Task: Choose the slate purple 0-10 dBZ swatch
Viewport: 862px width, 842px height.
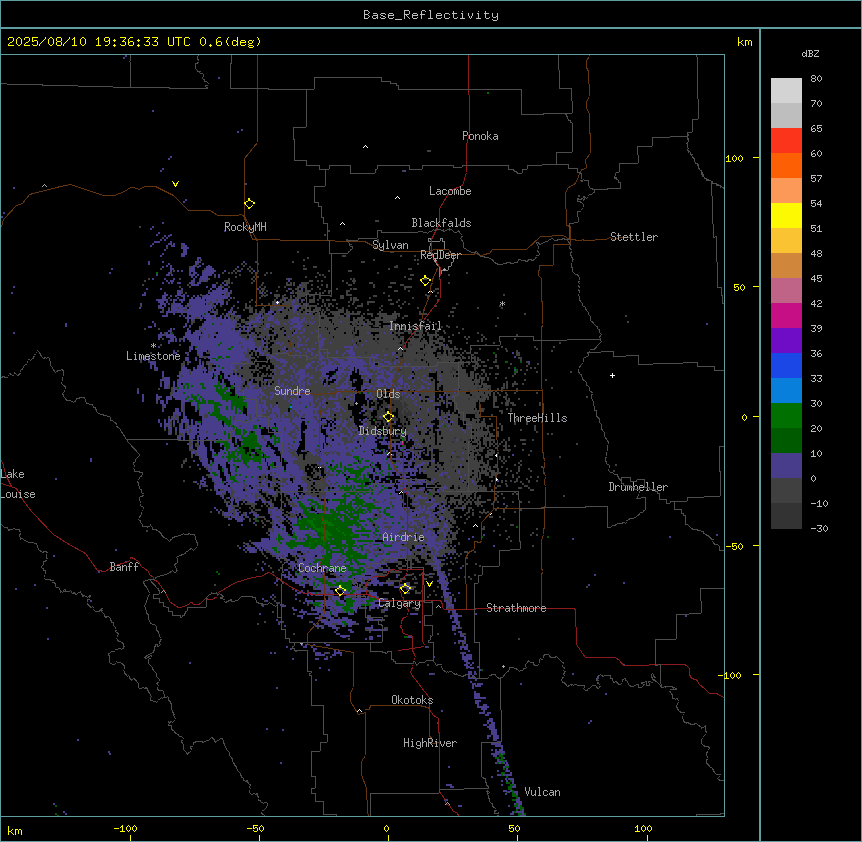Action: click(x=786, y=466)
